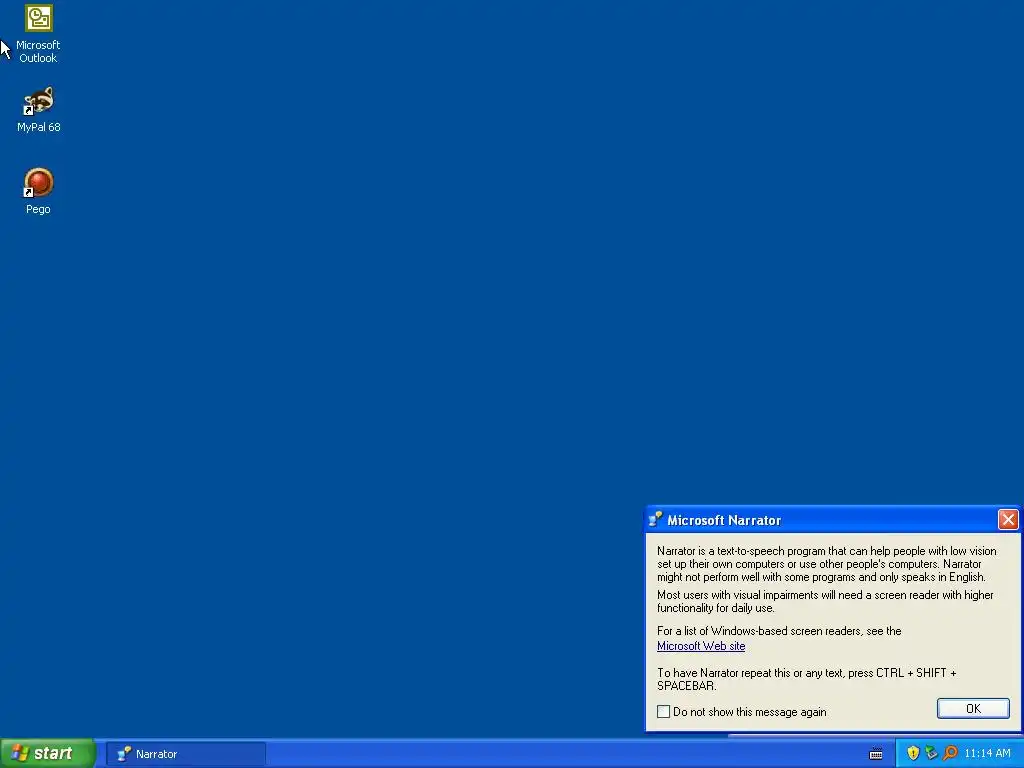Select the Microsoft Outlook desktop icon
1024x768 pixels.
39,19
